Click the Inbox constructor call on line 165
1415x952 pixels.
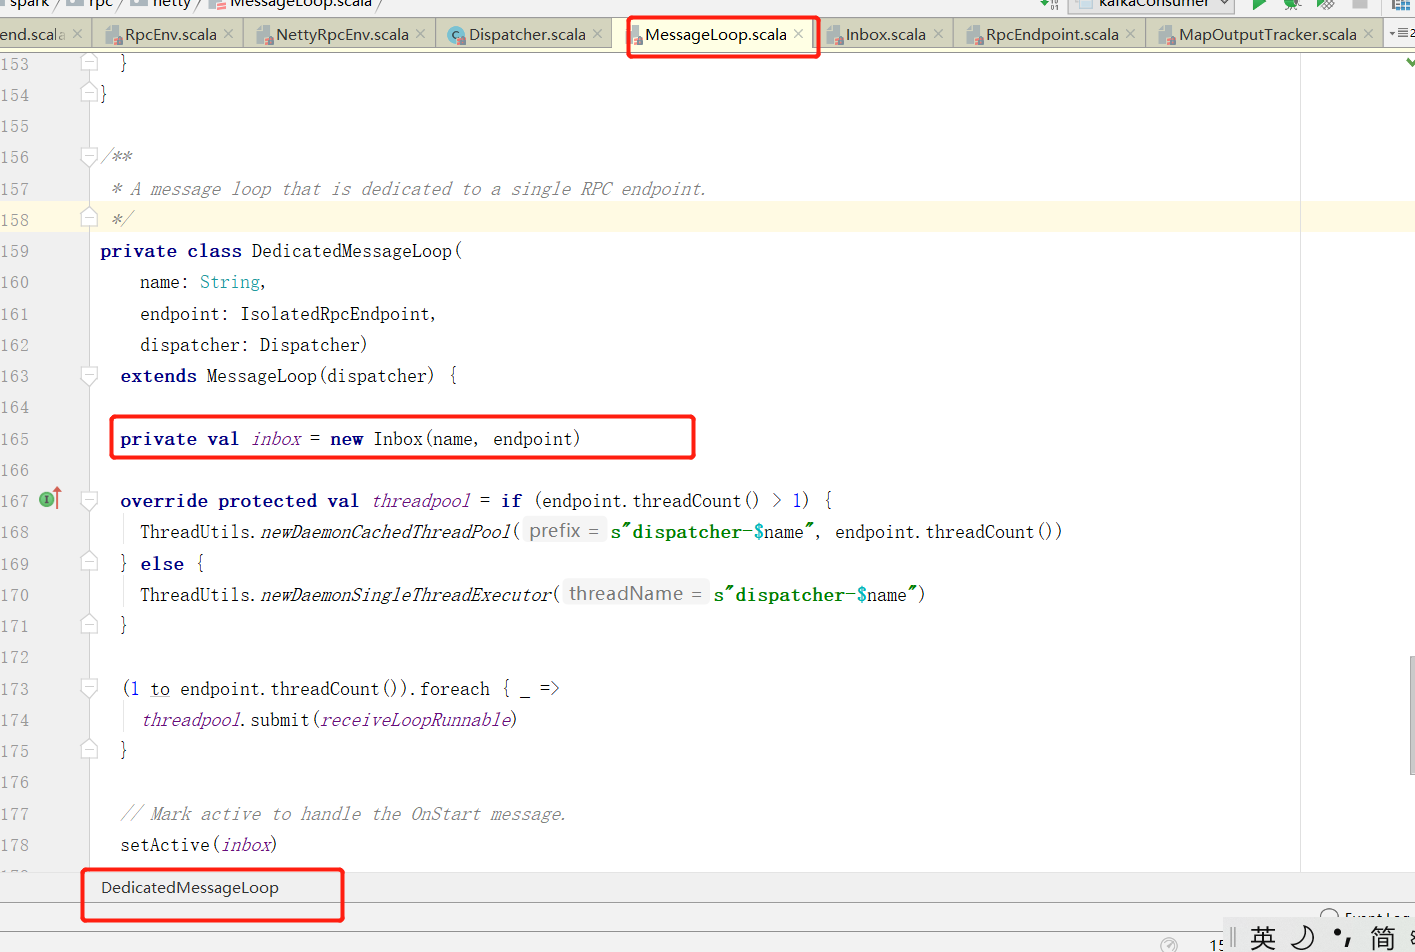[398, 439]
